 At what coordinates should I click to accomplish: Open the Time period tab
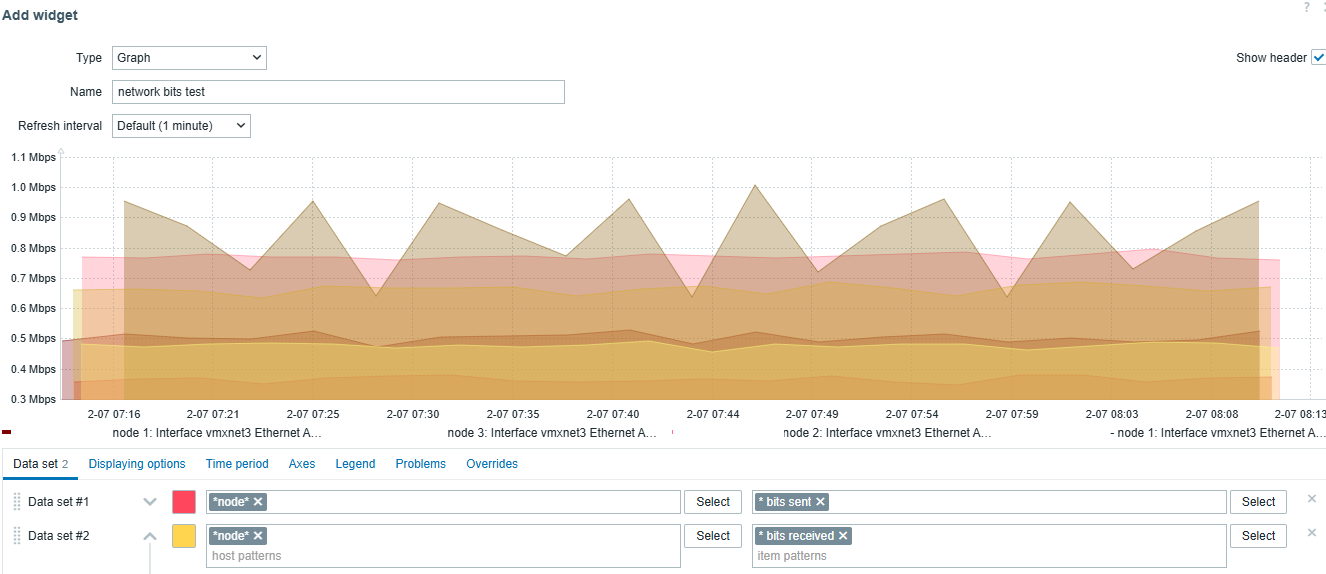(x=237, y=464)
